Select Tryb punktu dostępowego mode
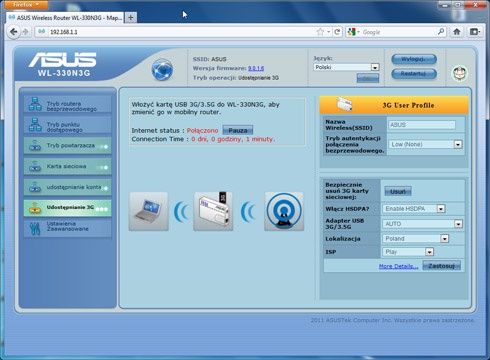The width and height of the screenshot is (490, 360). pyautogui.click(x=68, y=125)
